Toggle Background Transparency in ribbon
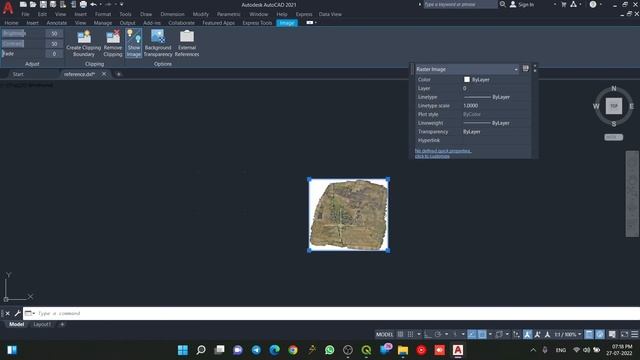This screenshot has width=640, height=360. point(158,43)
